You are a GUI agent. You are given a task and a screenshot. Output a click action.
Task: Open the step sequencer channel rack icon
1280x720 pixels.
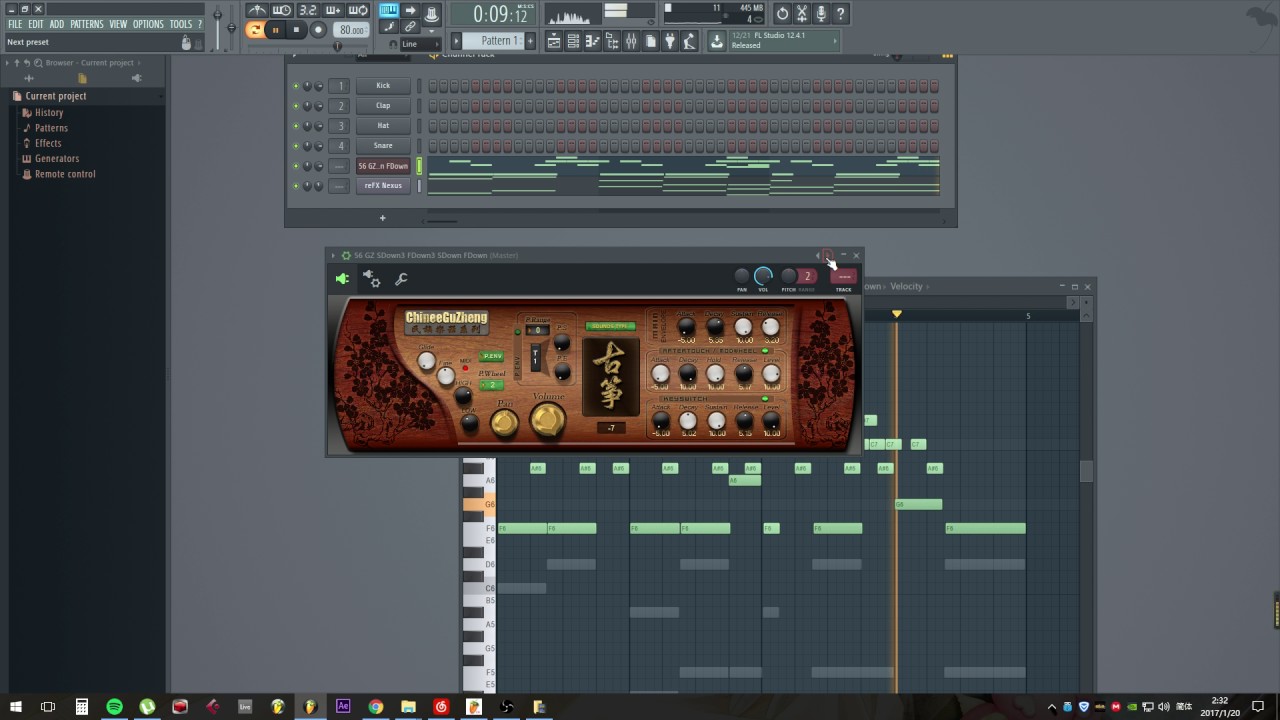[x=573, y=41]
